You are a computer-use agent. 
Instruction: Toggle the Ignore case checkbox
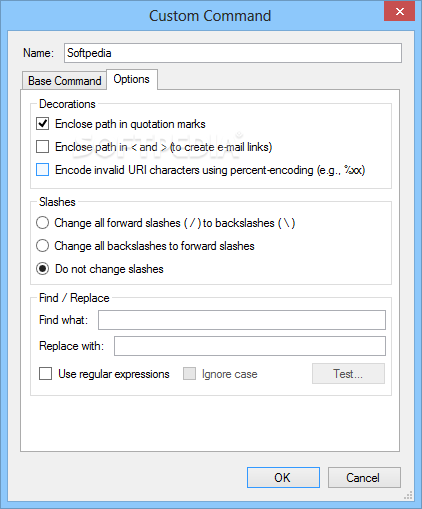coord(189,374)
